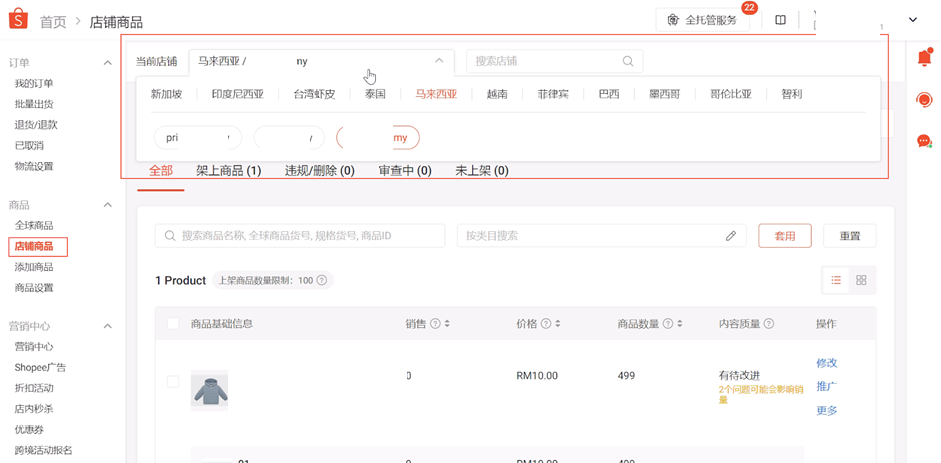Select 马来西亚 region tab
Image resolution: width=941 pixels, height=463 pixels.
coord(436,94)
